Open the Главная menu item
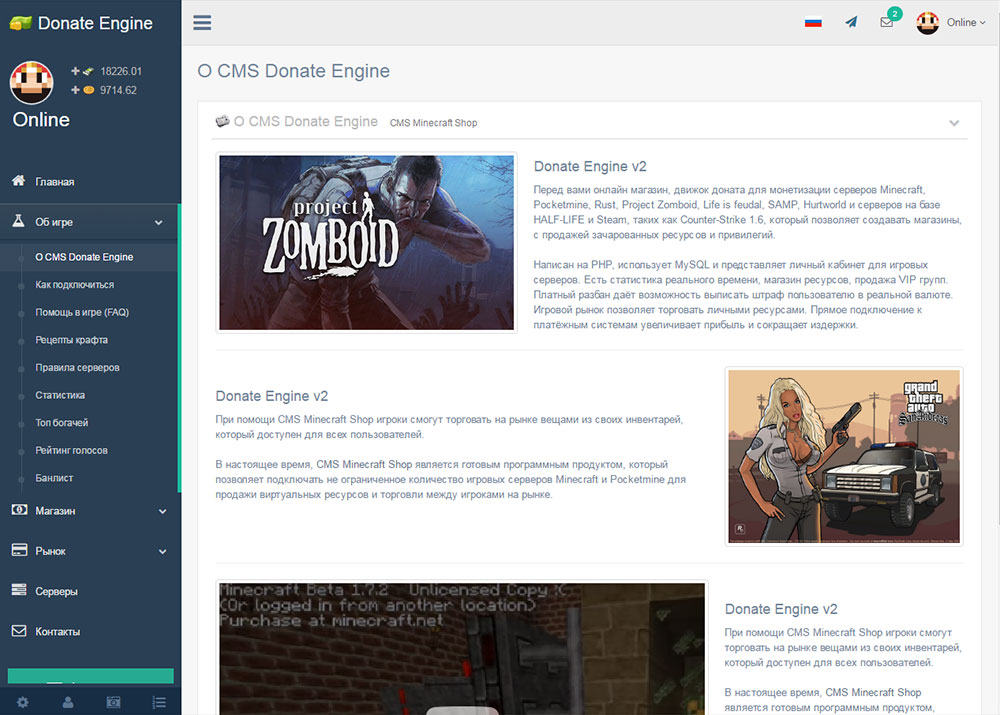This screenshot has width=1000, height=715. point(55,182)
